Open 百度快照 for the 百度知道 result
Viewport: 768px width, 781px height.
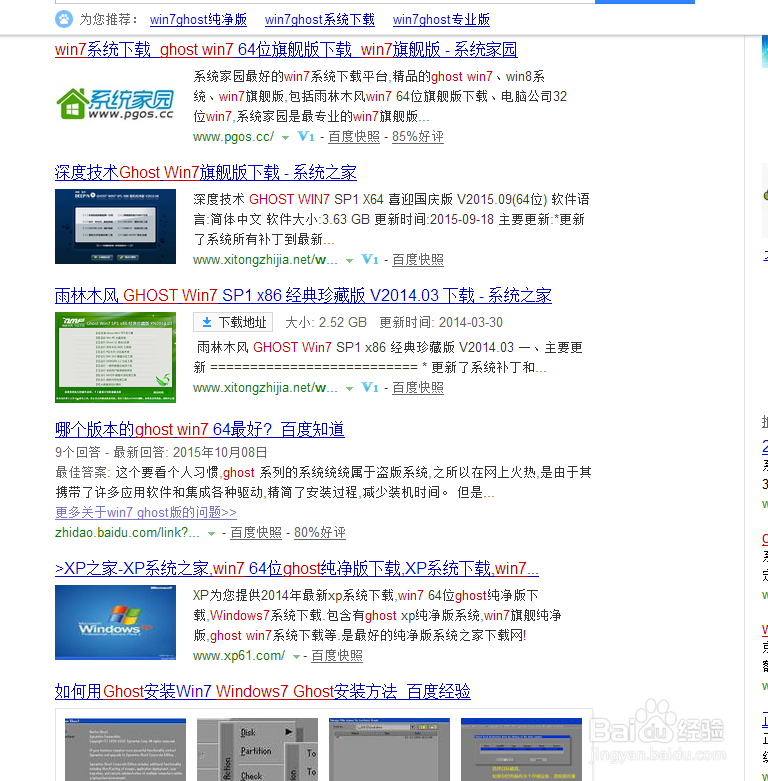click(256, 532)
